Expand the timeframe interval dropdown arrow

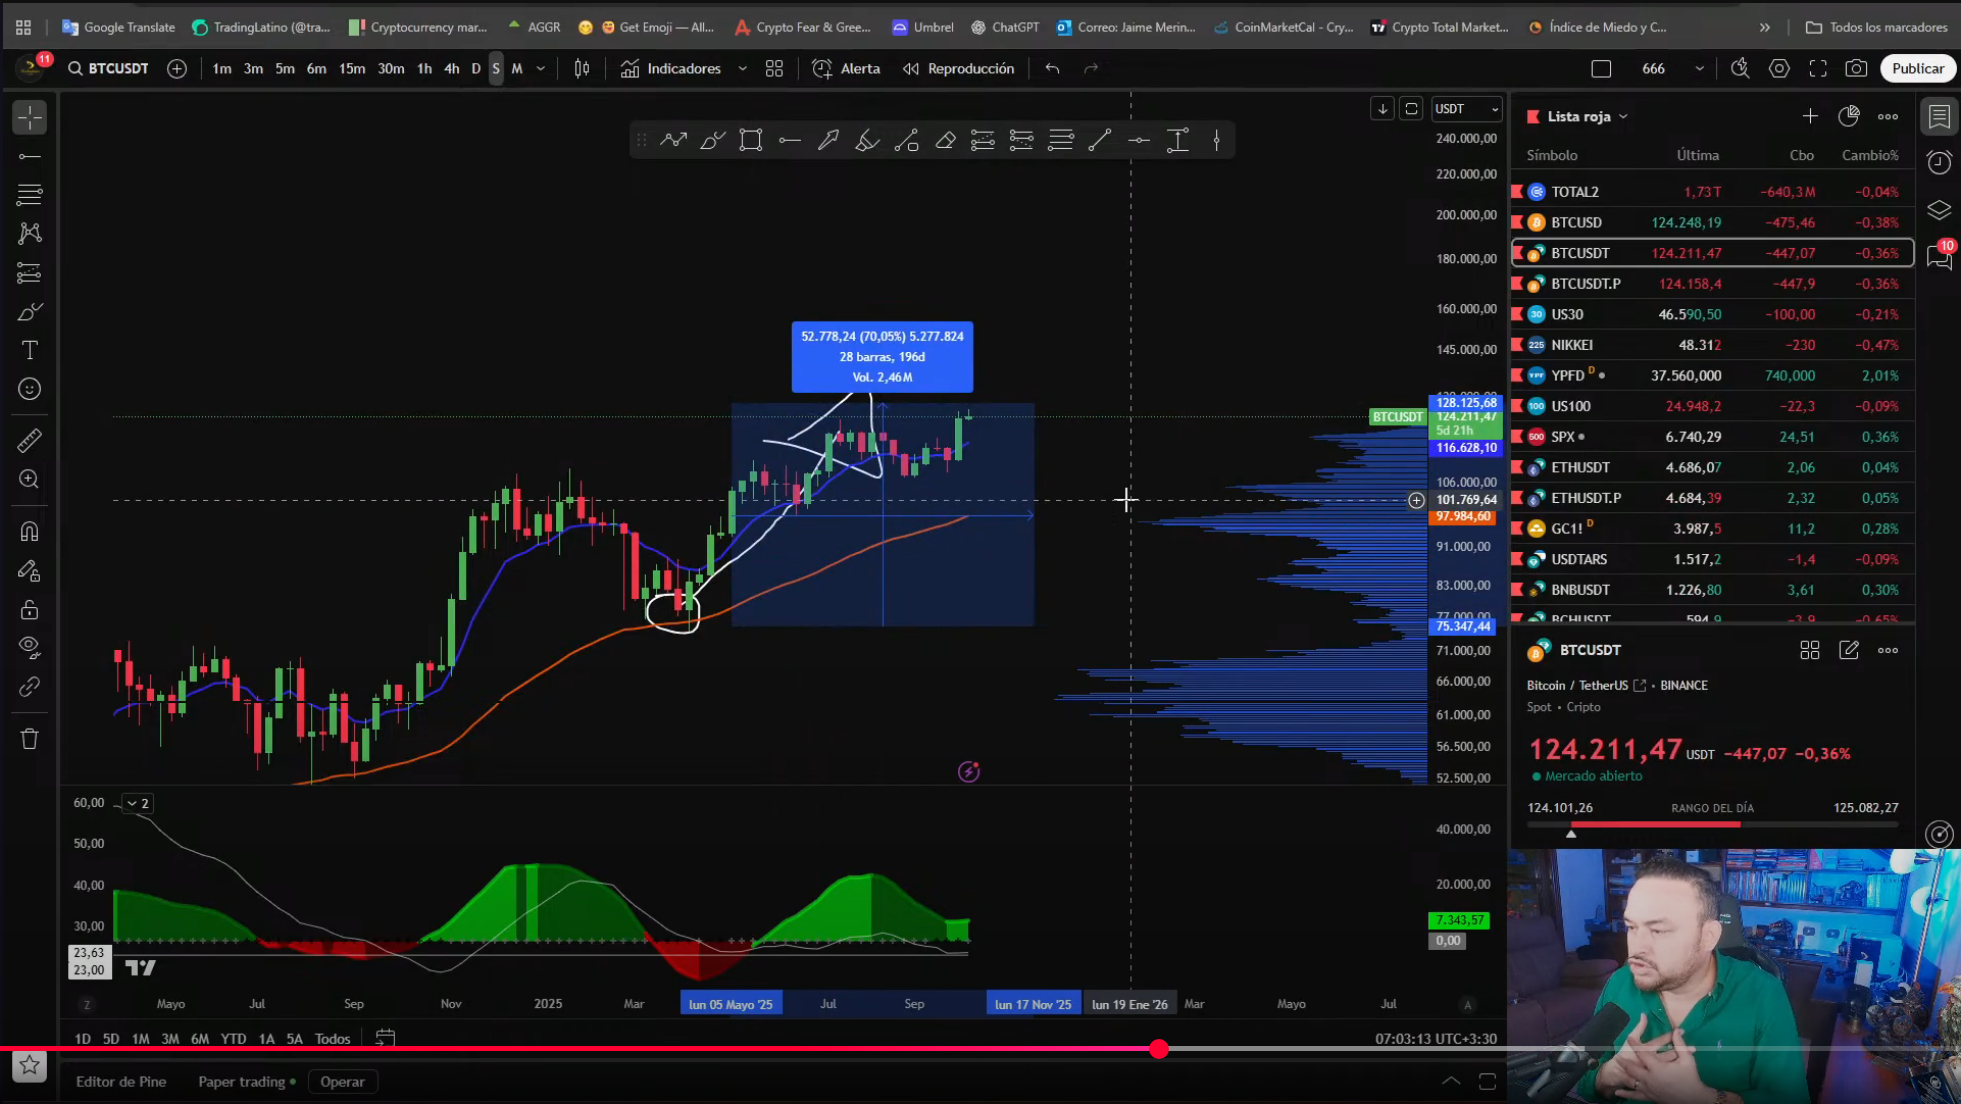(541, 68)
